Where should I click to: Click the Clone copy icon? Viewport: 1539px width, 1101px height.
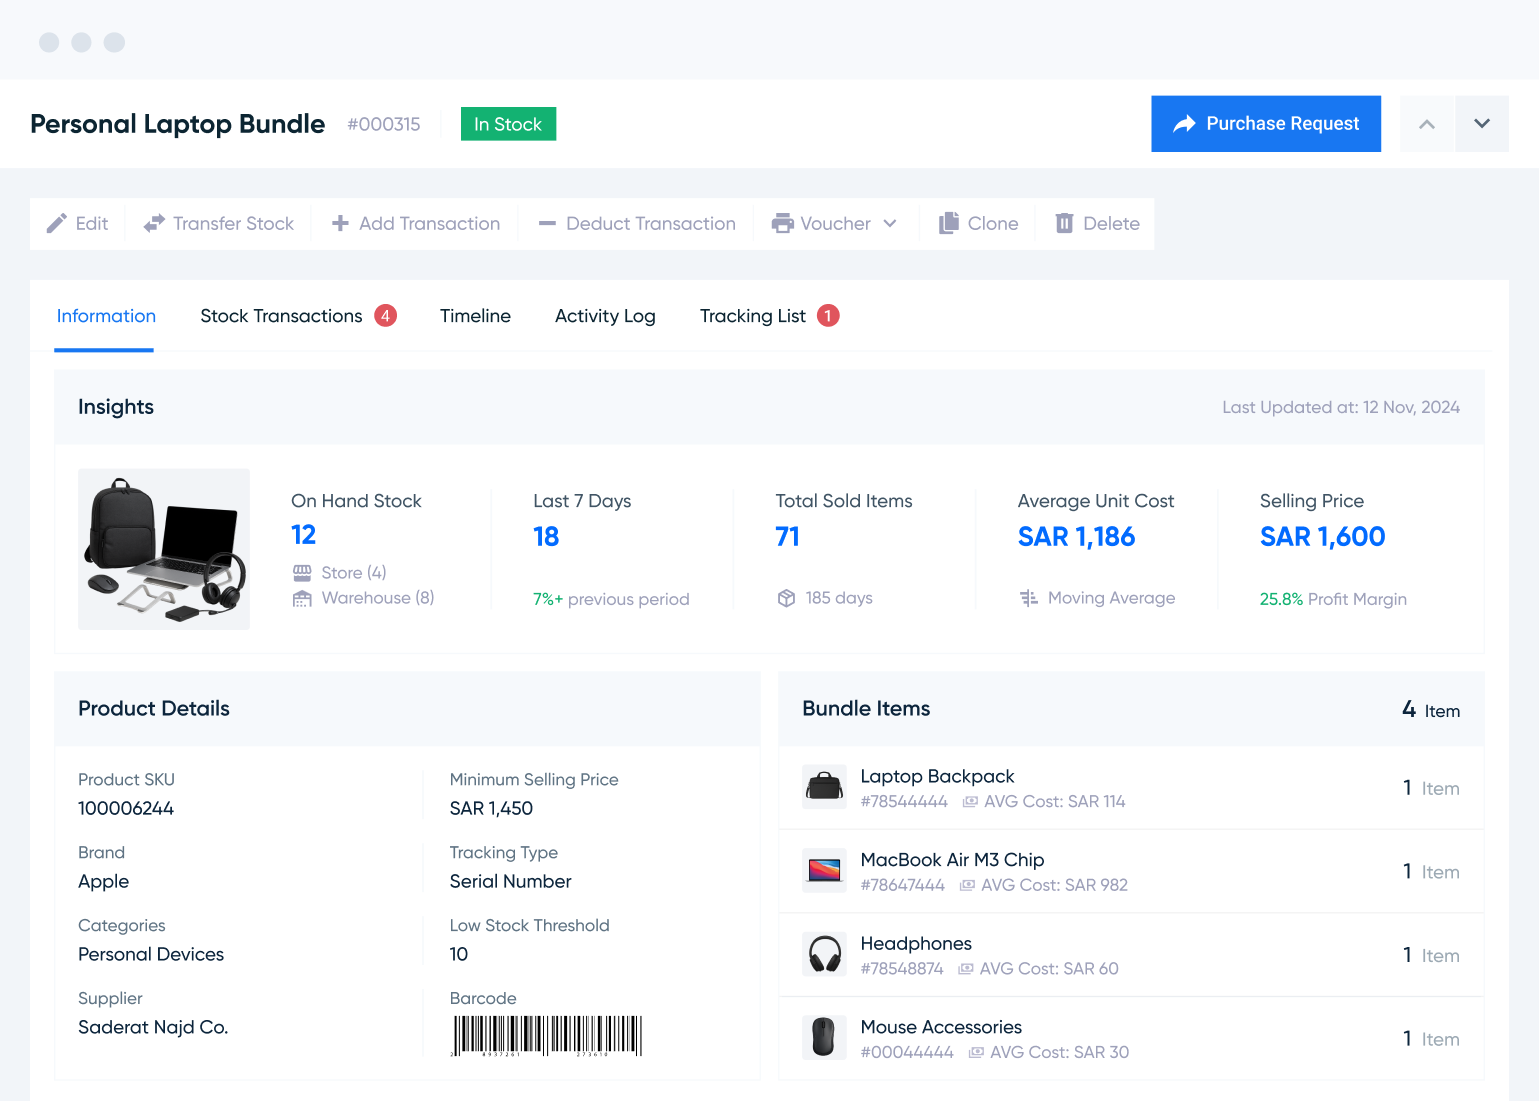[x=949, y=223]
